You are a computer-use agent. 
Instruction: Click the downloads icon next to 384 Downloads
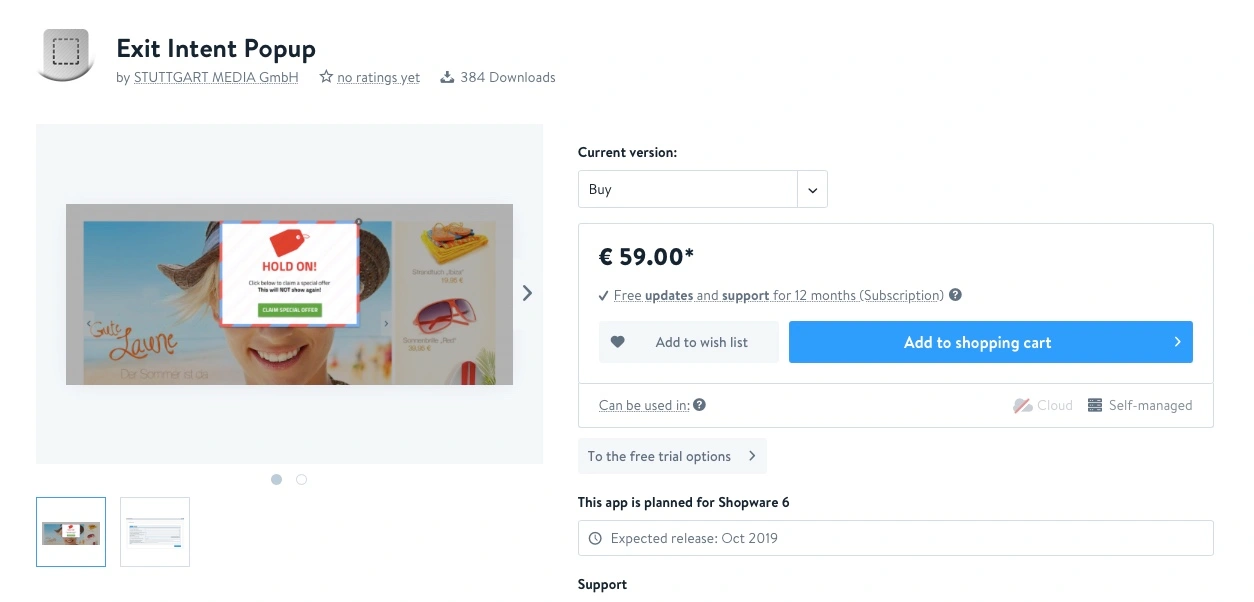447,76
